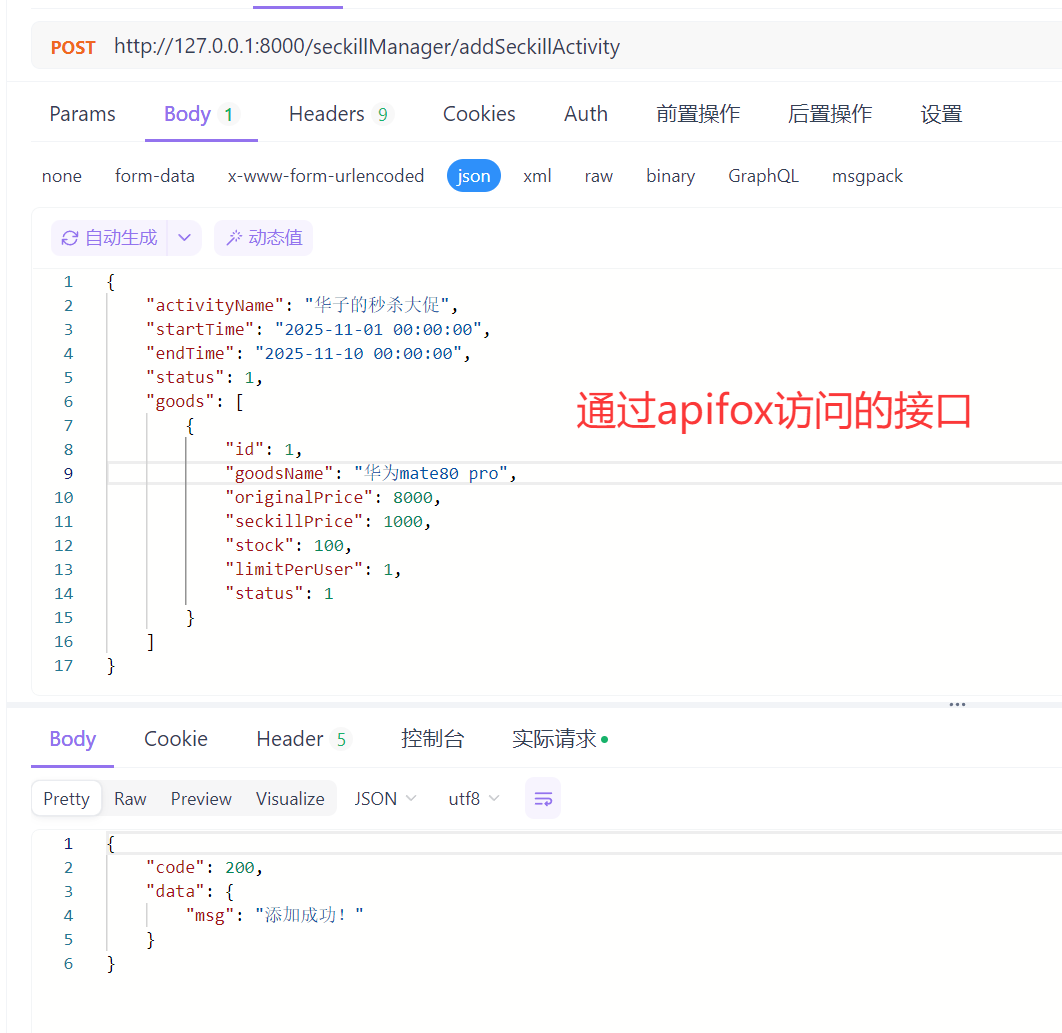
Task: Select the form-data body type
Action: point(154,176)
